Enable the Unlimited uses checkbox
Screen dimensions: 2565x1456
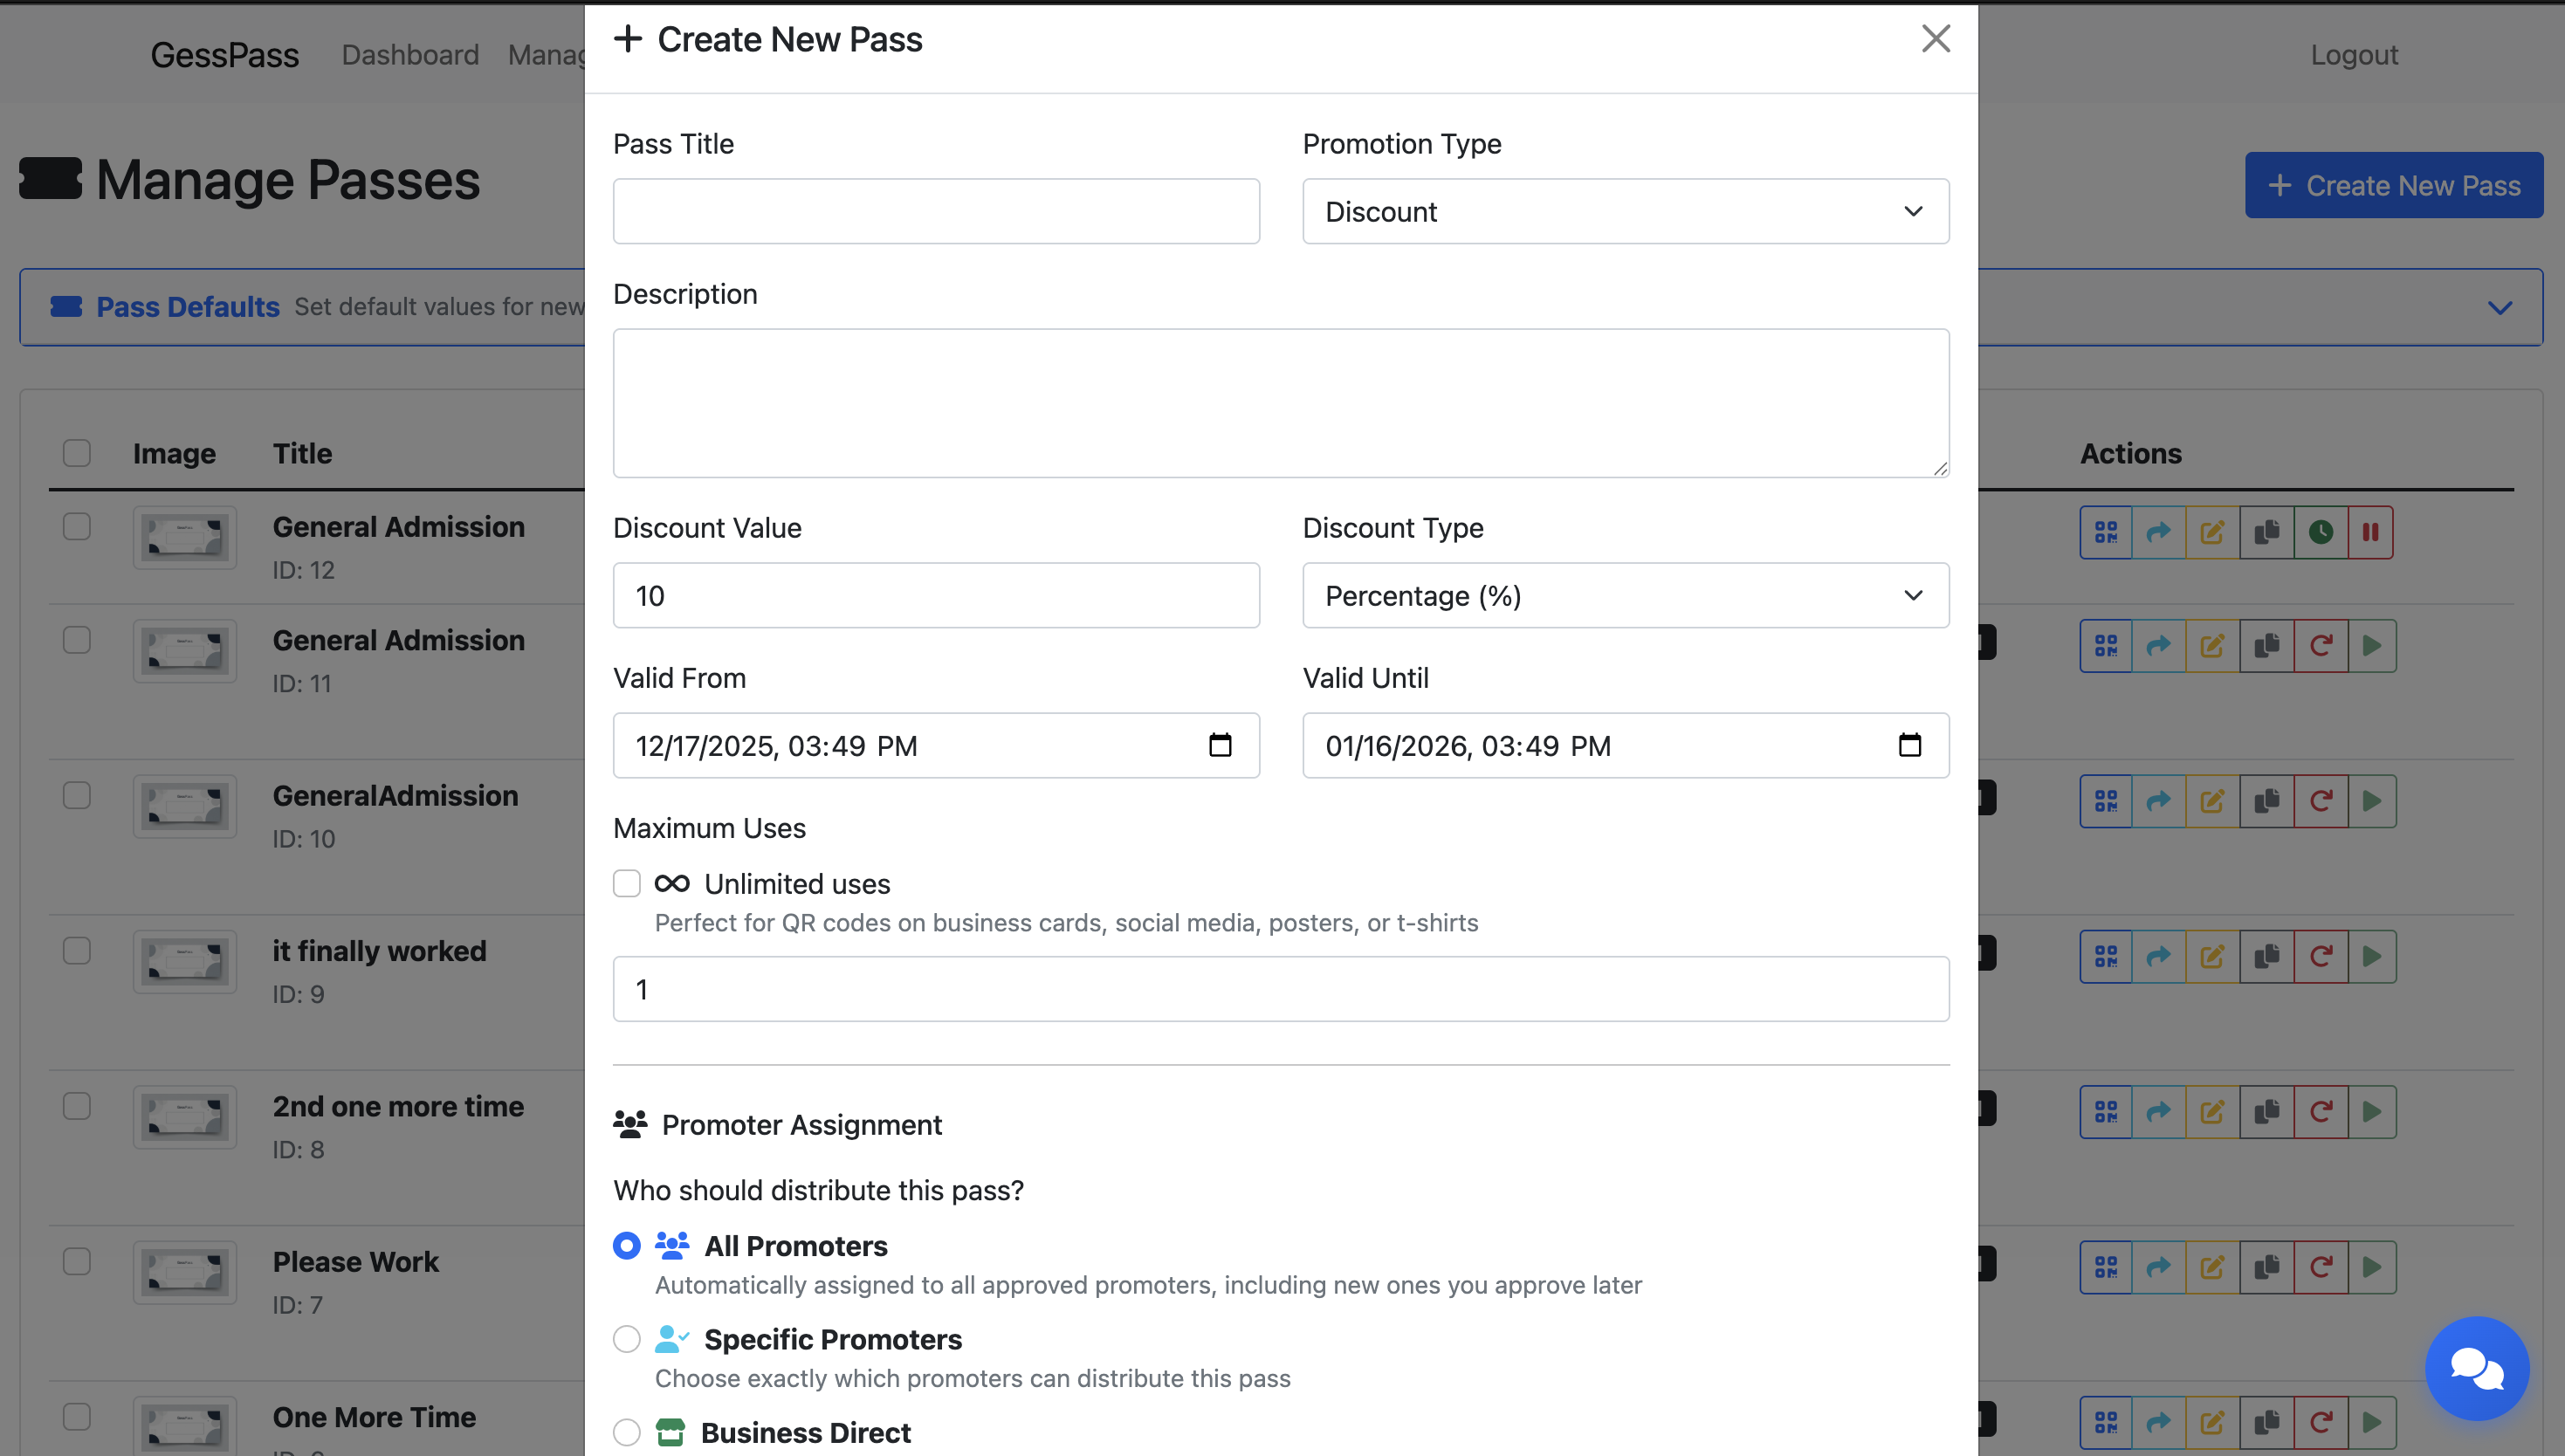(x=627, y=884)
